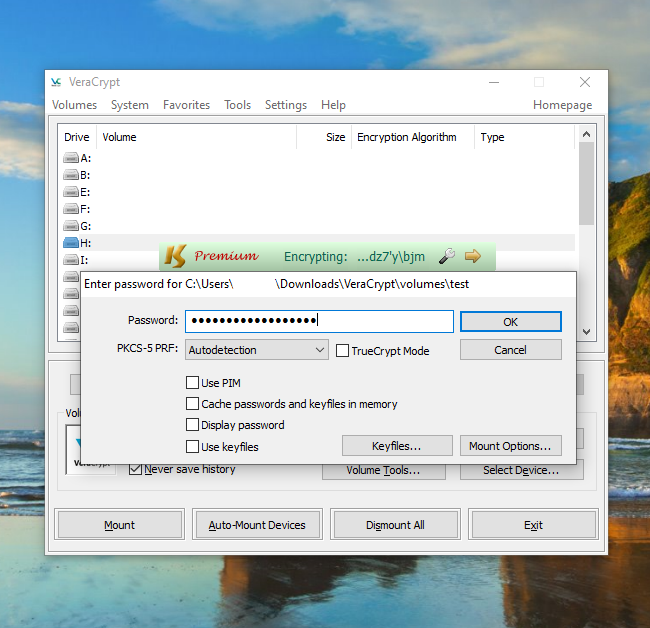The image size is (650, 628).
Task: Select drive G: icon in the list
Action: tap(71, 226)
